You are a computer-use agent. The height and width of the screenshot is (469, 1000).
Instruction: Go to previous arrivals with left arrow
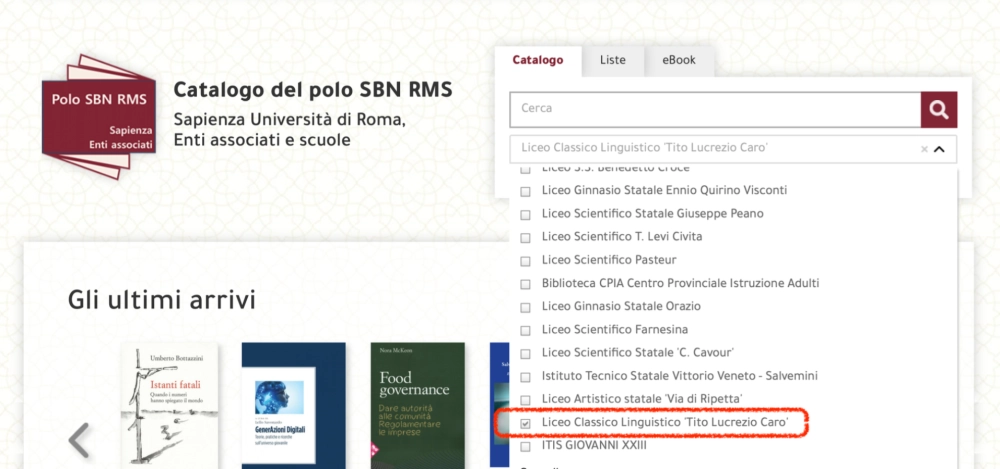[x=79, y=440]
